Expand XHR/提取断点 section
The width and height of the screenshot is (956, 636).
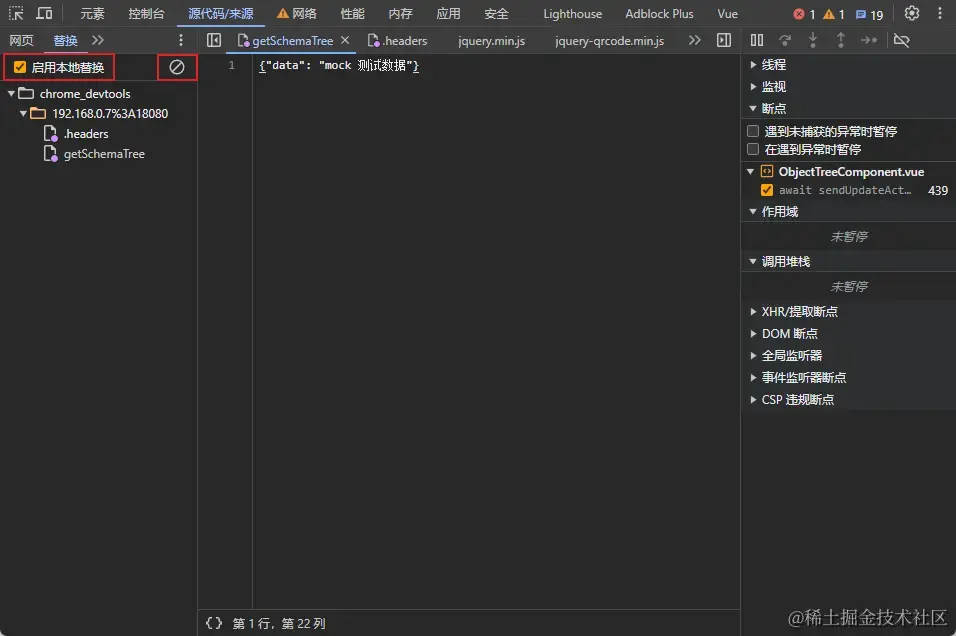[753, 312]
